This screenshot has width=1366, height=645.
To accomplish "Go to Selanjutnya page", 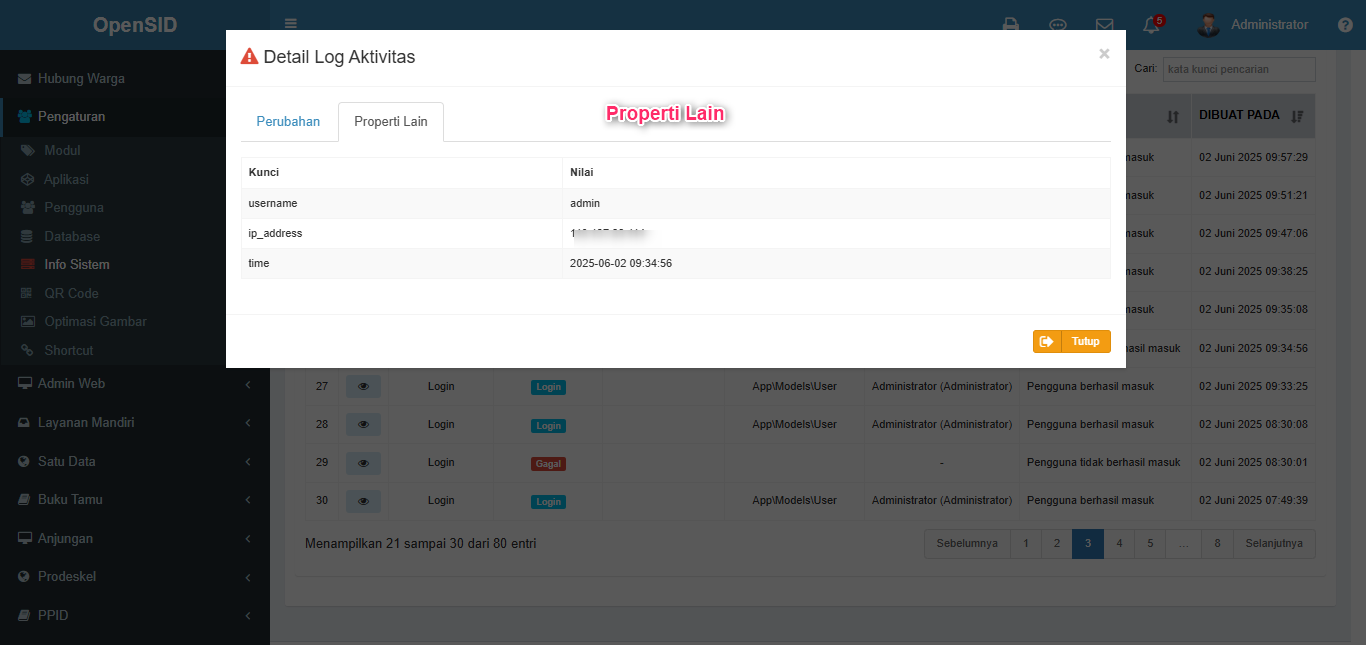I will pos(1274,543).
